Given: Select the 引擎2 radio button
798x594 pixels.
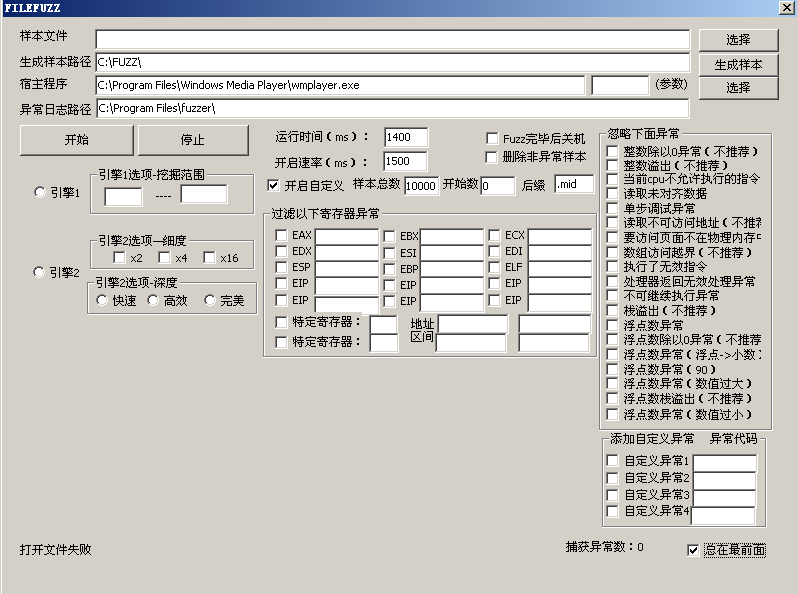Looking at the screenshot, I should pos(40,272).
